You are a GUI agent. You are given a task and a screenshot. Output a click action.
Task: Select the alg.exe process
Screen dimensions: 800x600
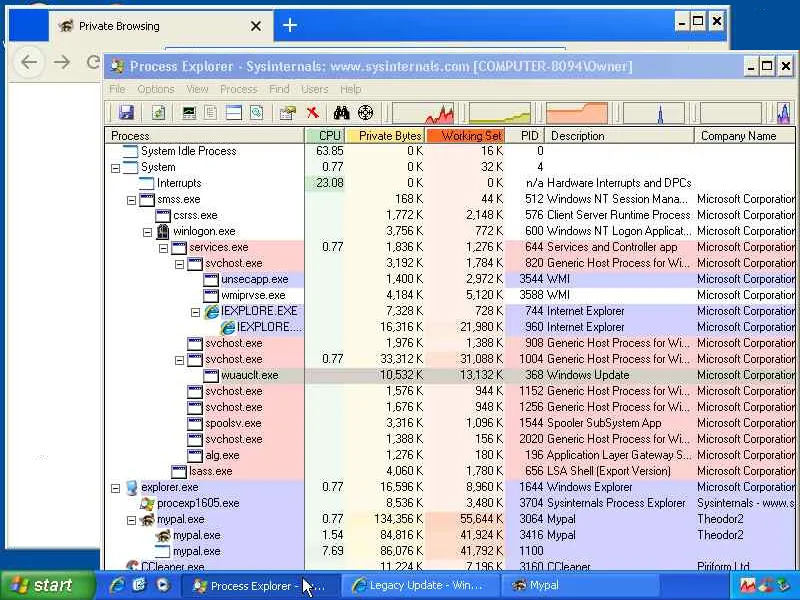449,455
